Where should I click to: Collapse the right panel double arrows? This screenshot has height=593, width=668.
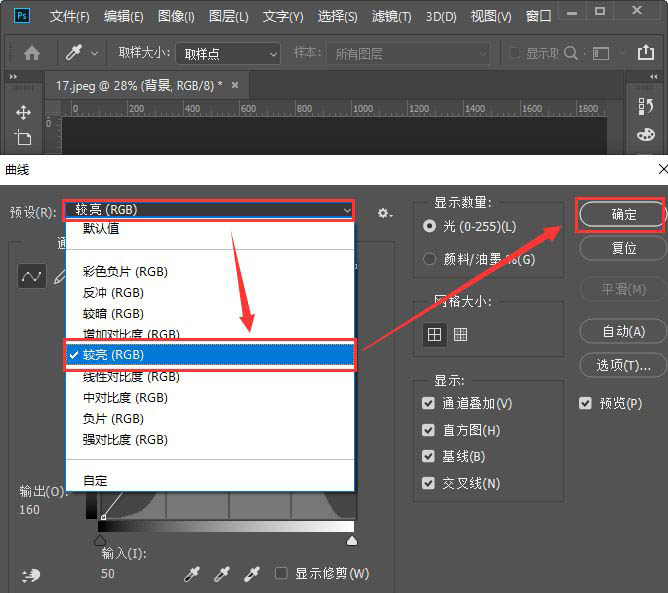(x=654, y=77)
